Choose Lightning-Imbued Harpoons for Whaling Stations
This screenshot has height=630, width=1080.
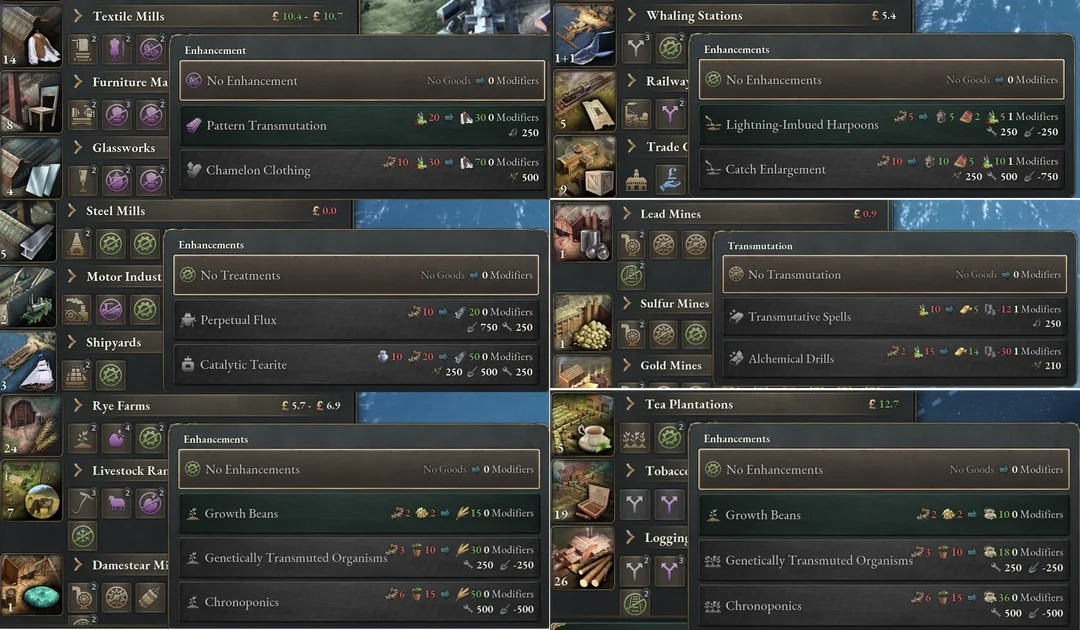(881, 124)
